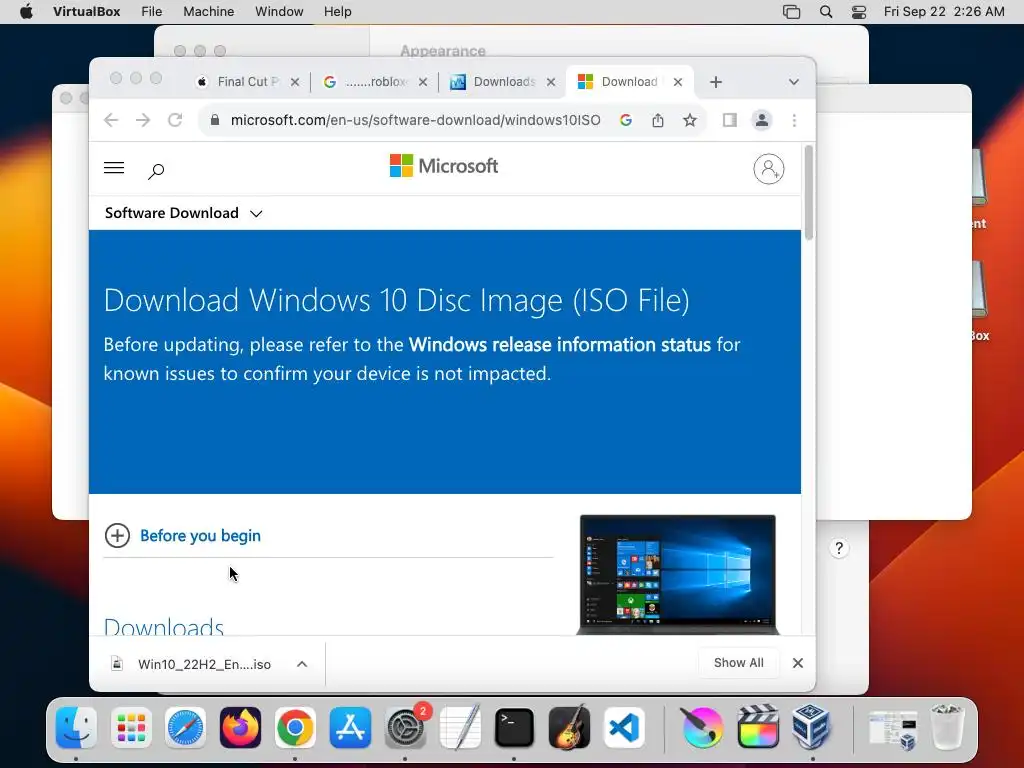Click the Google icon in address bar
The width and height of the screenshot is (1024, 768).
pos(626,120)
